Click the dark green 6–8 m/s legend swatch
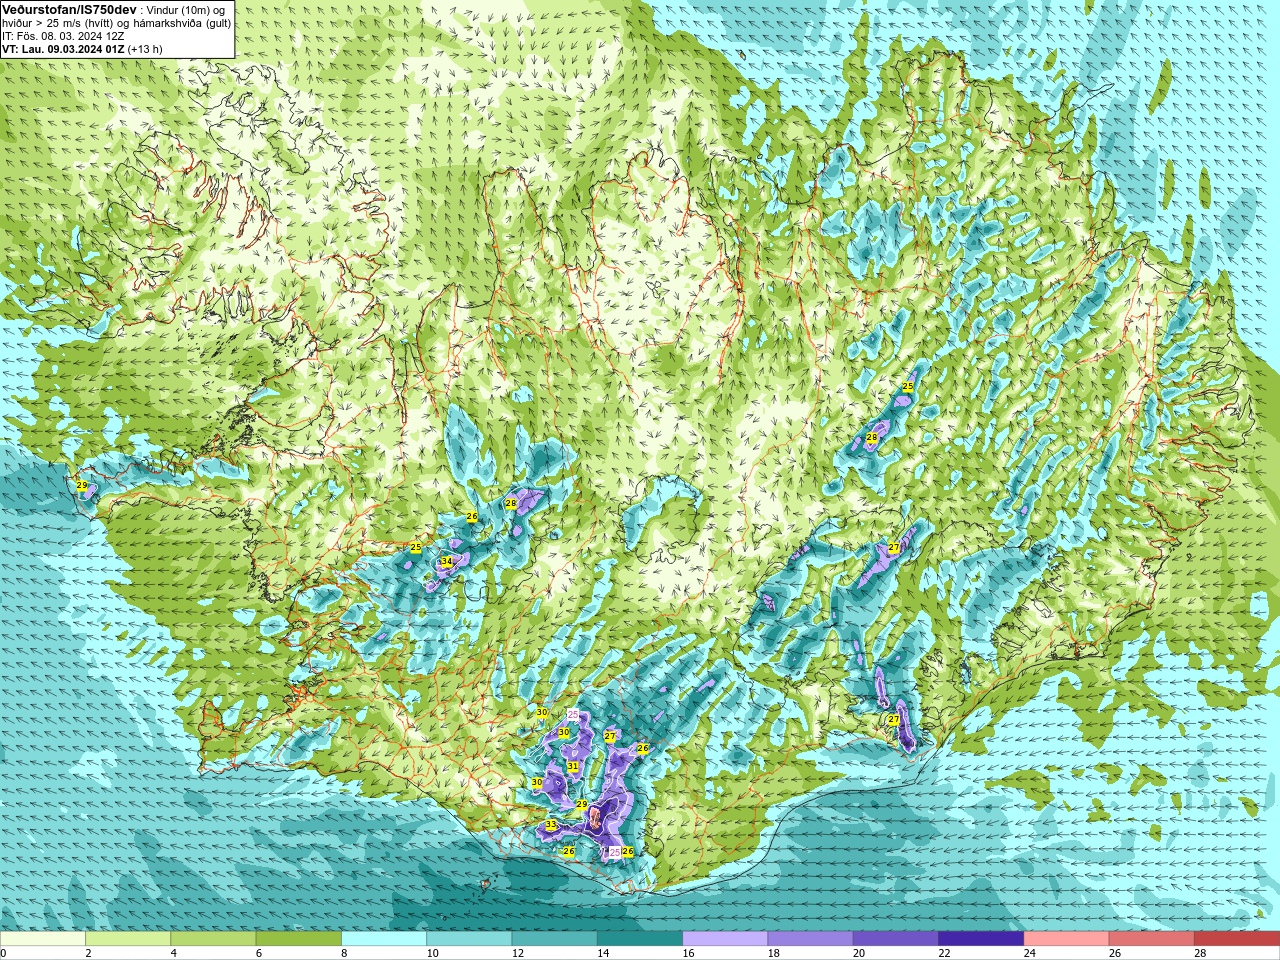This screenshot has width=1280, height=960. pos(299,939)
